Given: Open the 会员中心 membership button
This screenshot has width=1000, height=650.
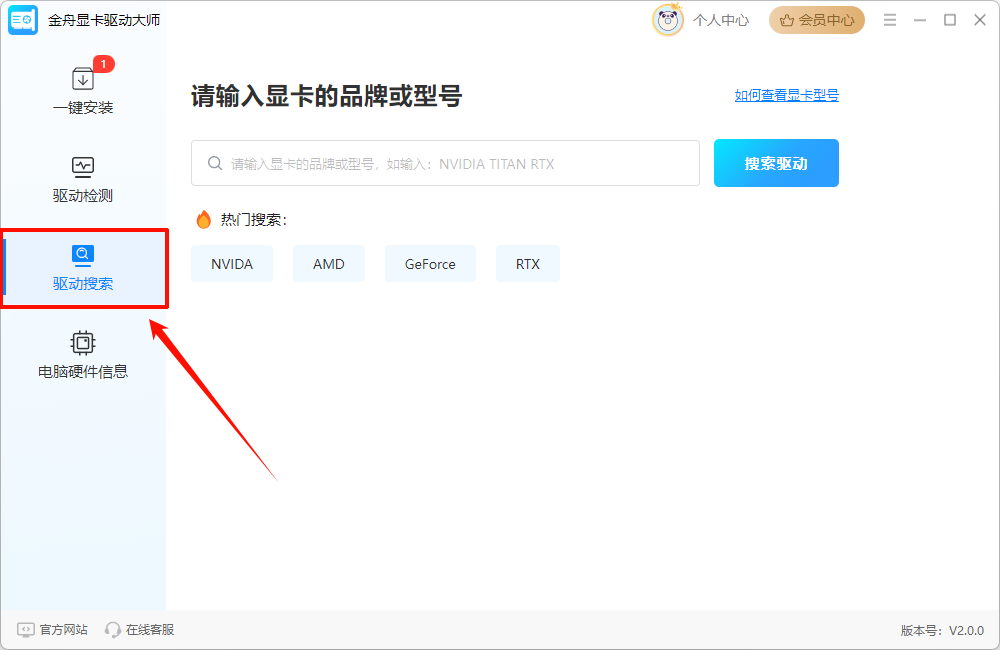Looking at the screenshot, I should (816, 19).
